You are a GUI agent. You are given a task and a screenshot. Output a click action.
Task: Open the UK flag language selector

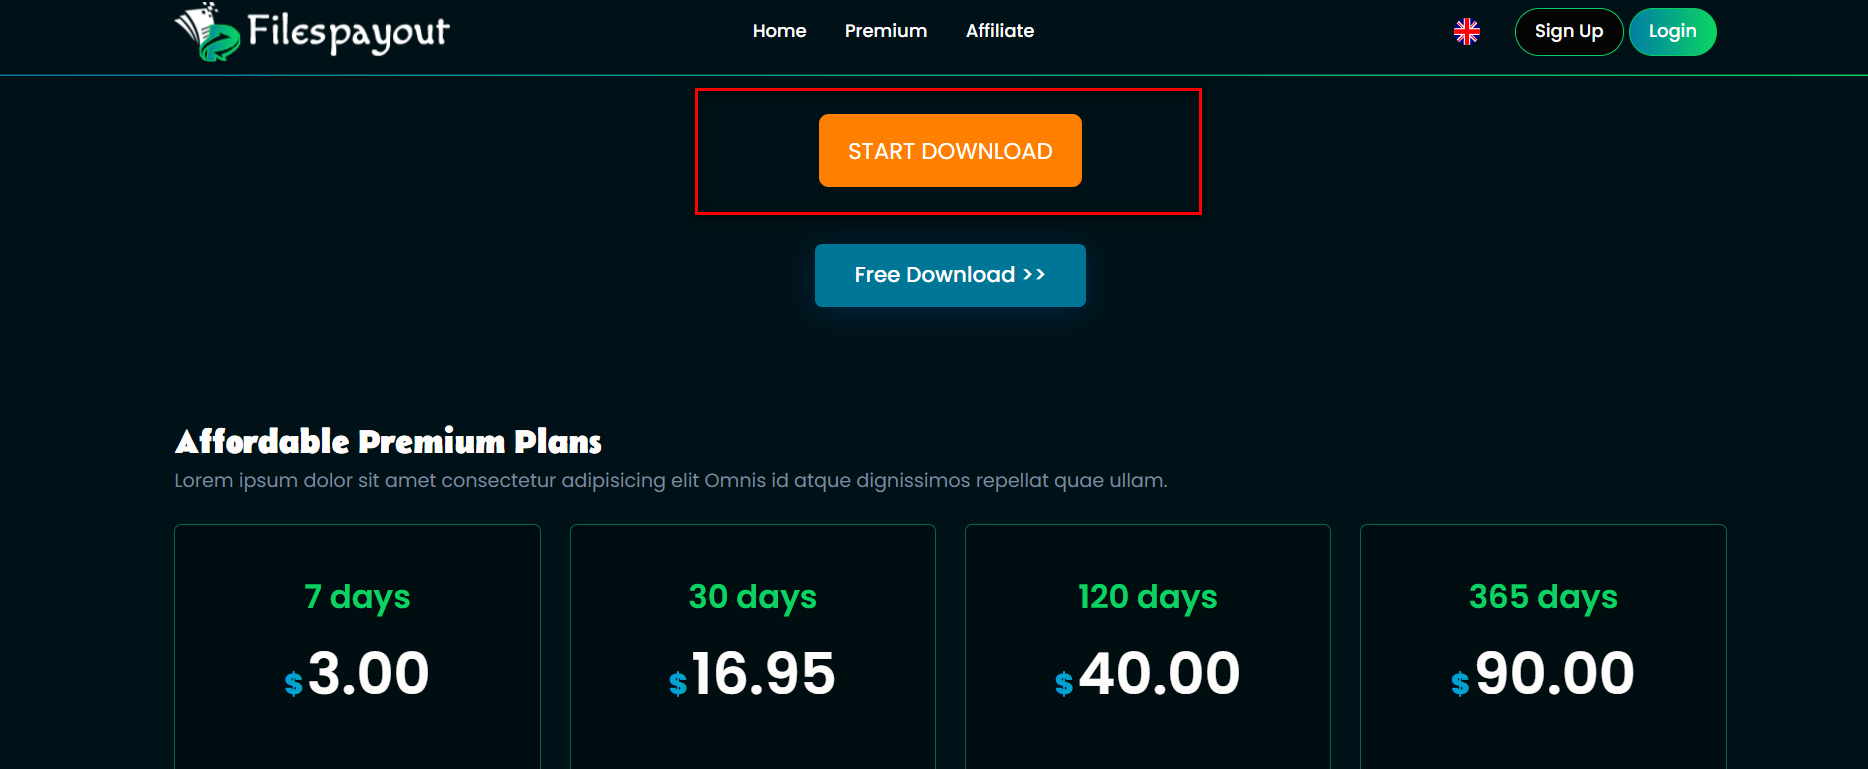(x=1466, y=32)
